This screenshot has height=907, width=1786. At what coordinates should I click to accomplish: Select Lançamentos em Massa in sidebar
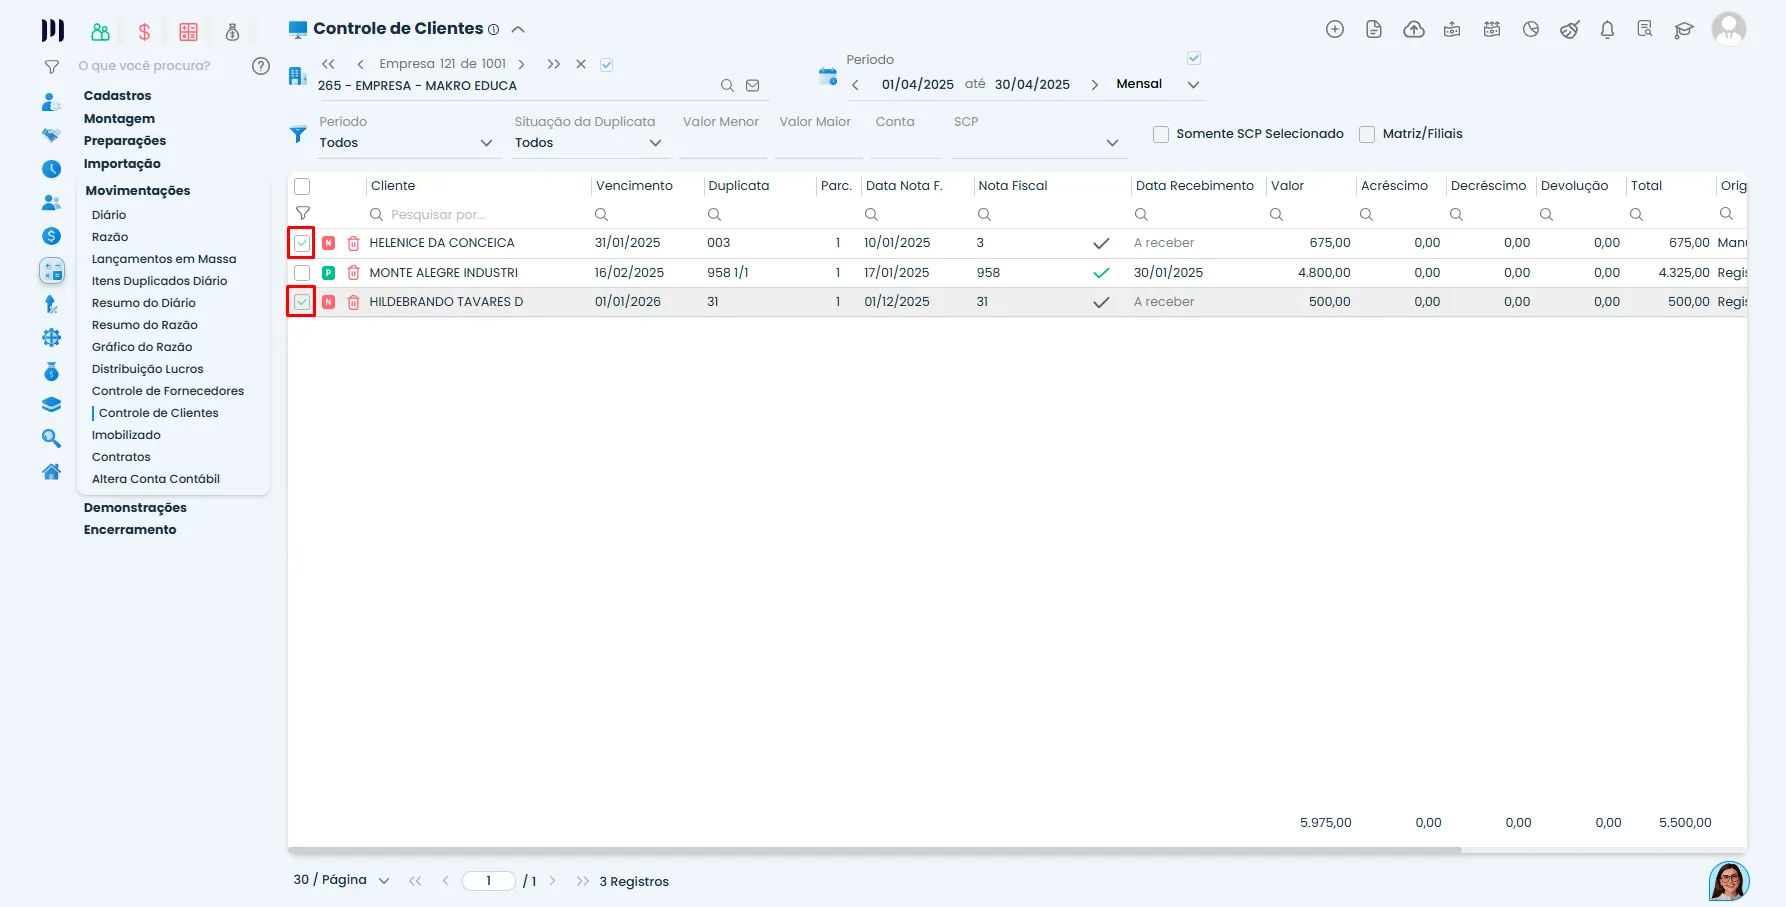click(164, 259)
